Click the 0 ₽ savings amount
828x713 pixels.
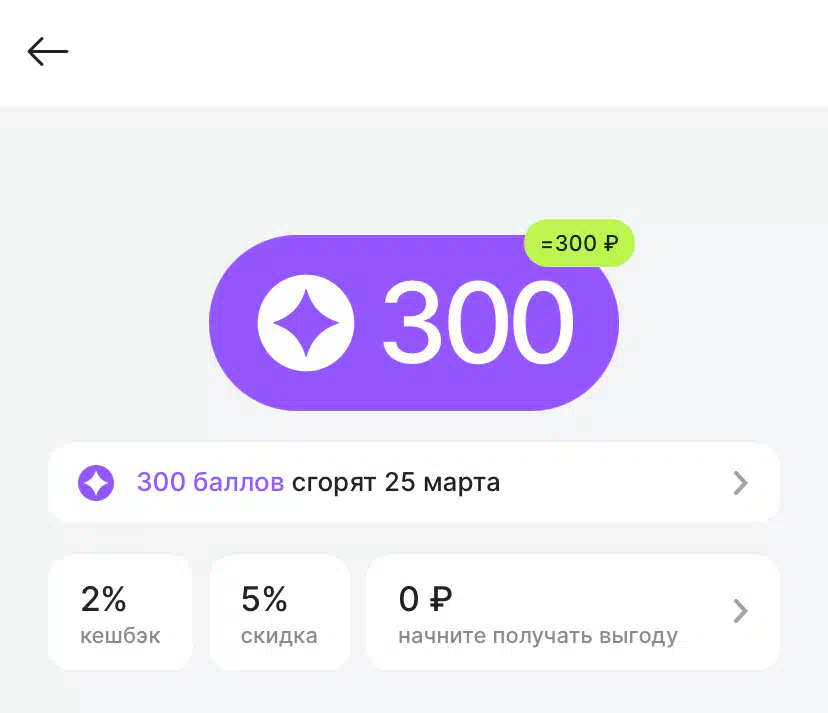point(426,599)
